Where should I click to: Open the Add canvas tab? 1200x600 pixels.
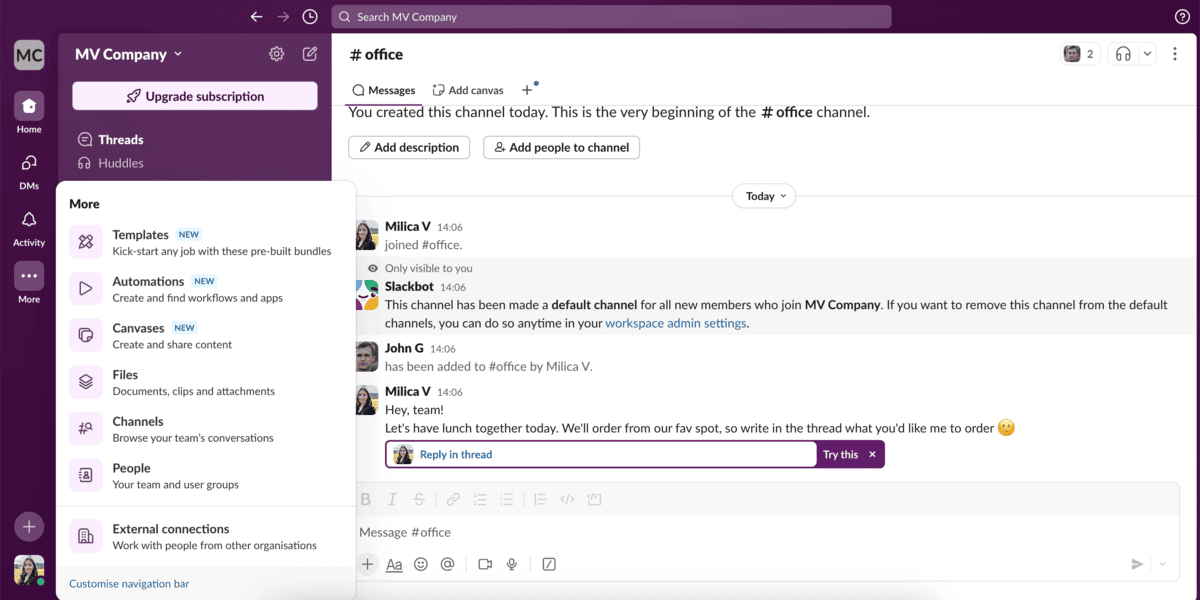tap(467, 89)
